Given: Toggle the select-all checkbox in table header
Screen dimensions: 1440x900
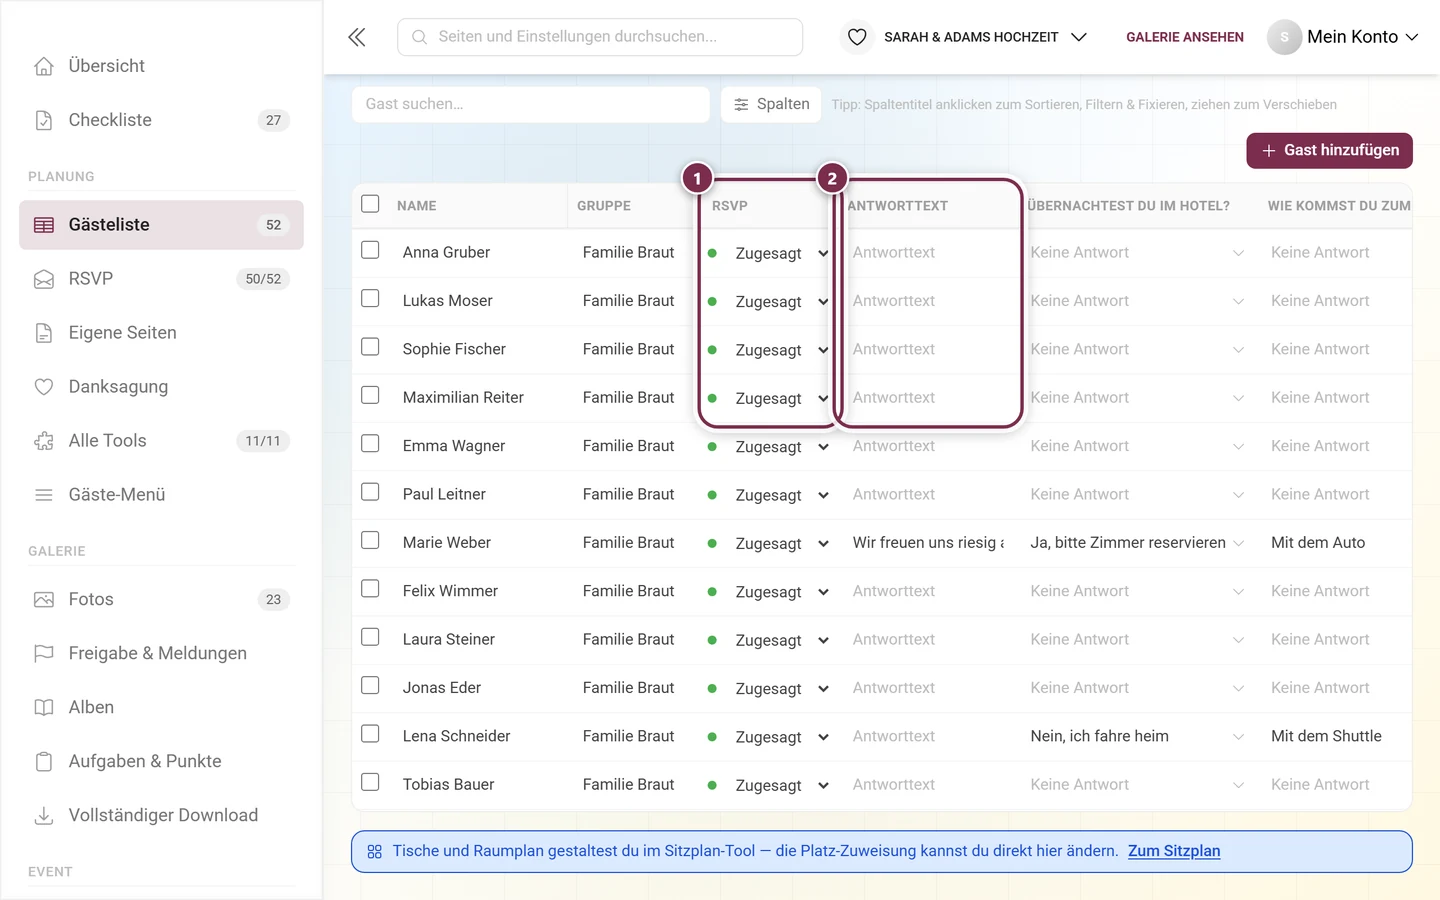Looking at the screenshot, I should tap(370, 204).
